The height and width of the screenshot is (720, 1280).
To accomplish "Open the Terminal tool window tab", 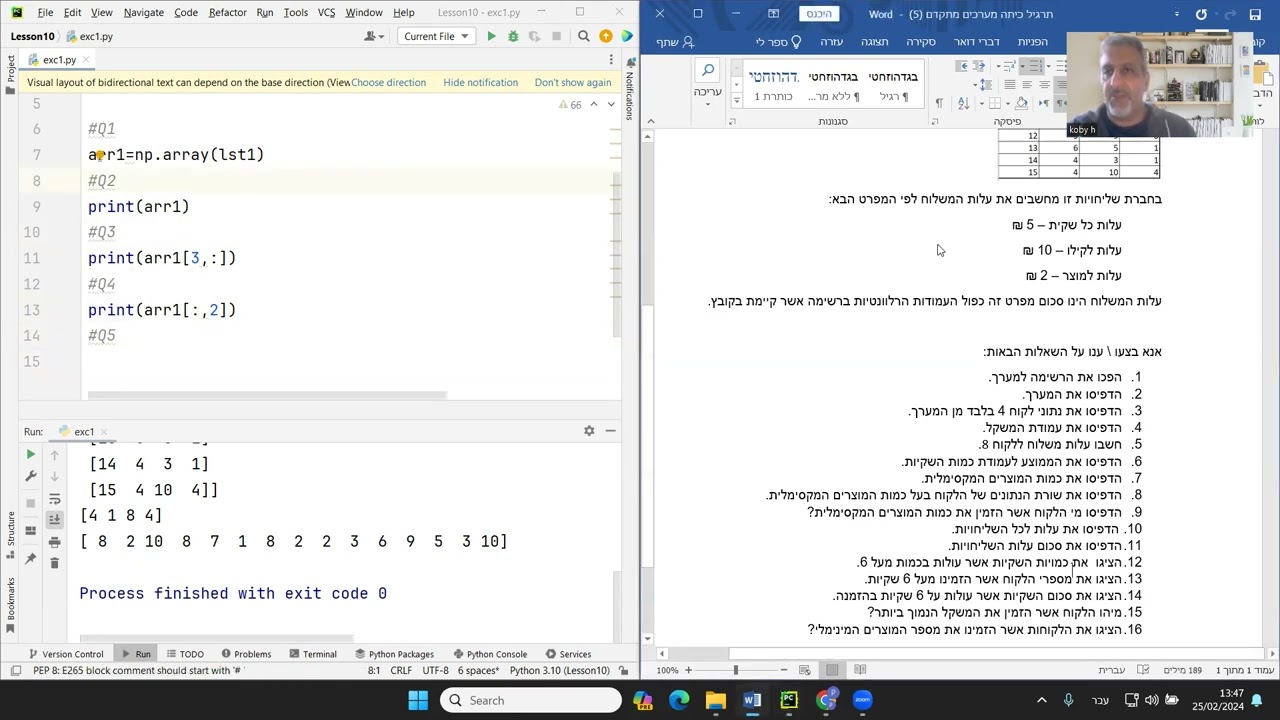I will click(311, 654).
